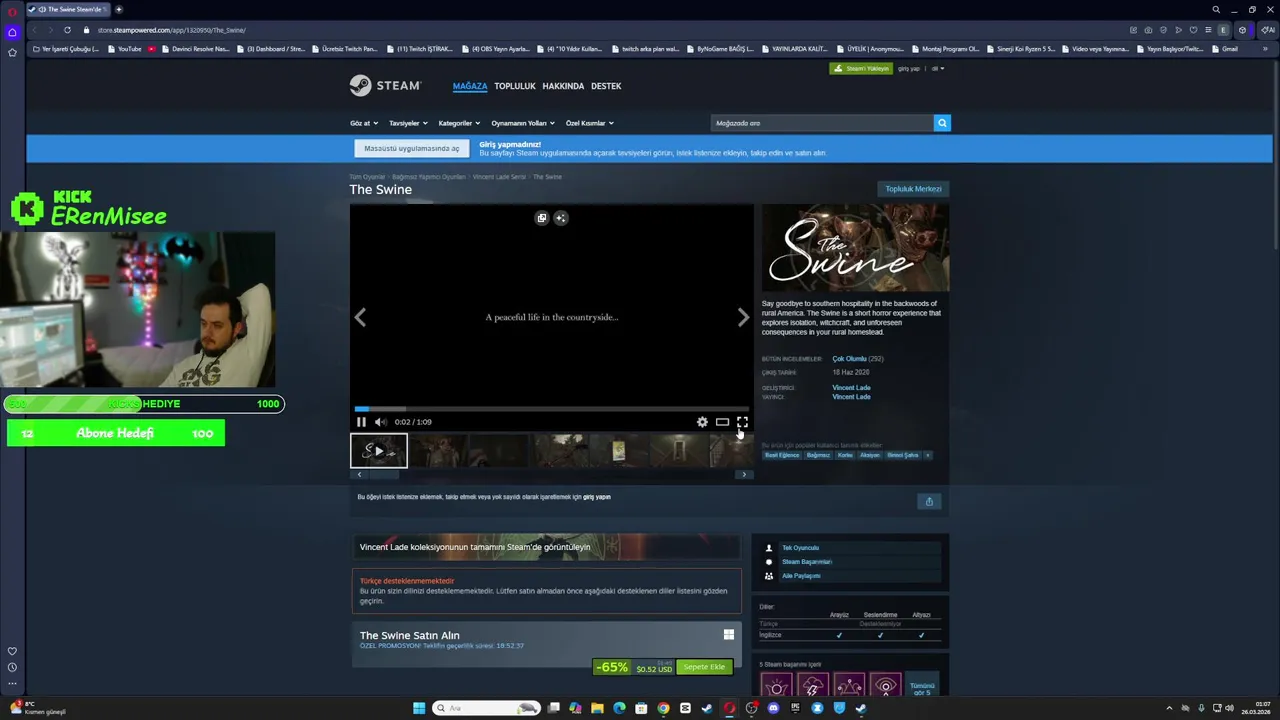Viewport: 1280px width, 720px height.
Task: Click the pop-out icon above the video
Action: coord(542,218)
